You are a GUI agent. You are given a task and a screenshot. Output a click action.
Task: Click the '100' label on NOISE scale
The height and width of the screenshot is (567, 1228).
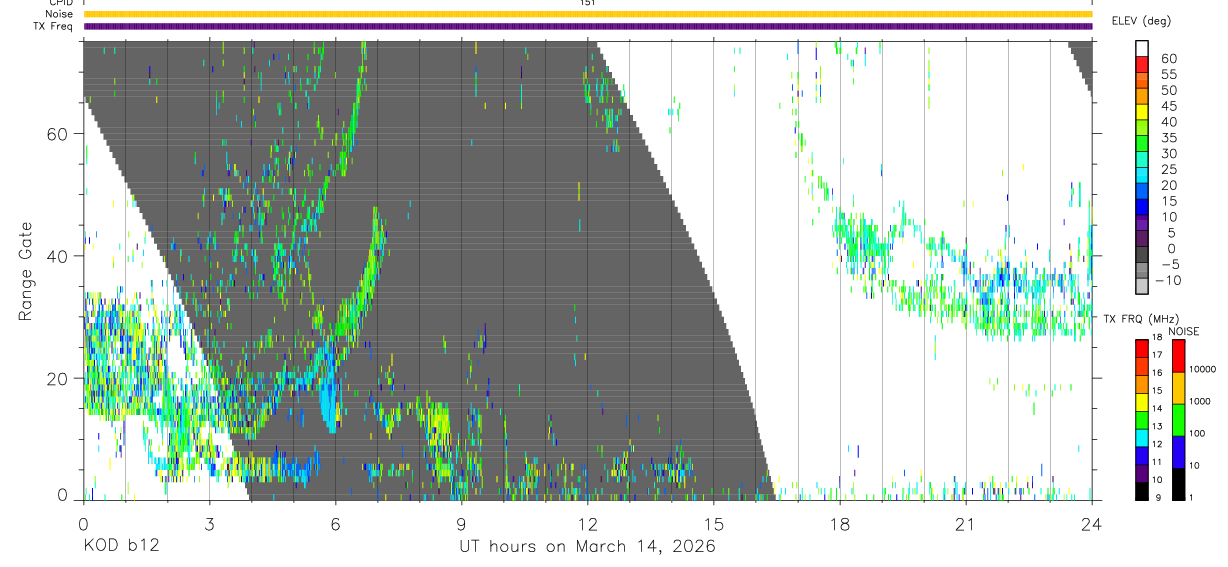[1199, 434]
